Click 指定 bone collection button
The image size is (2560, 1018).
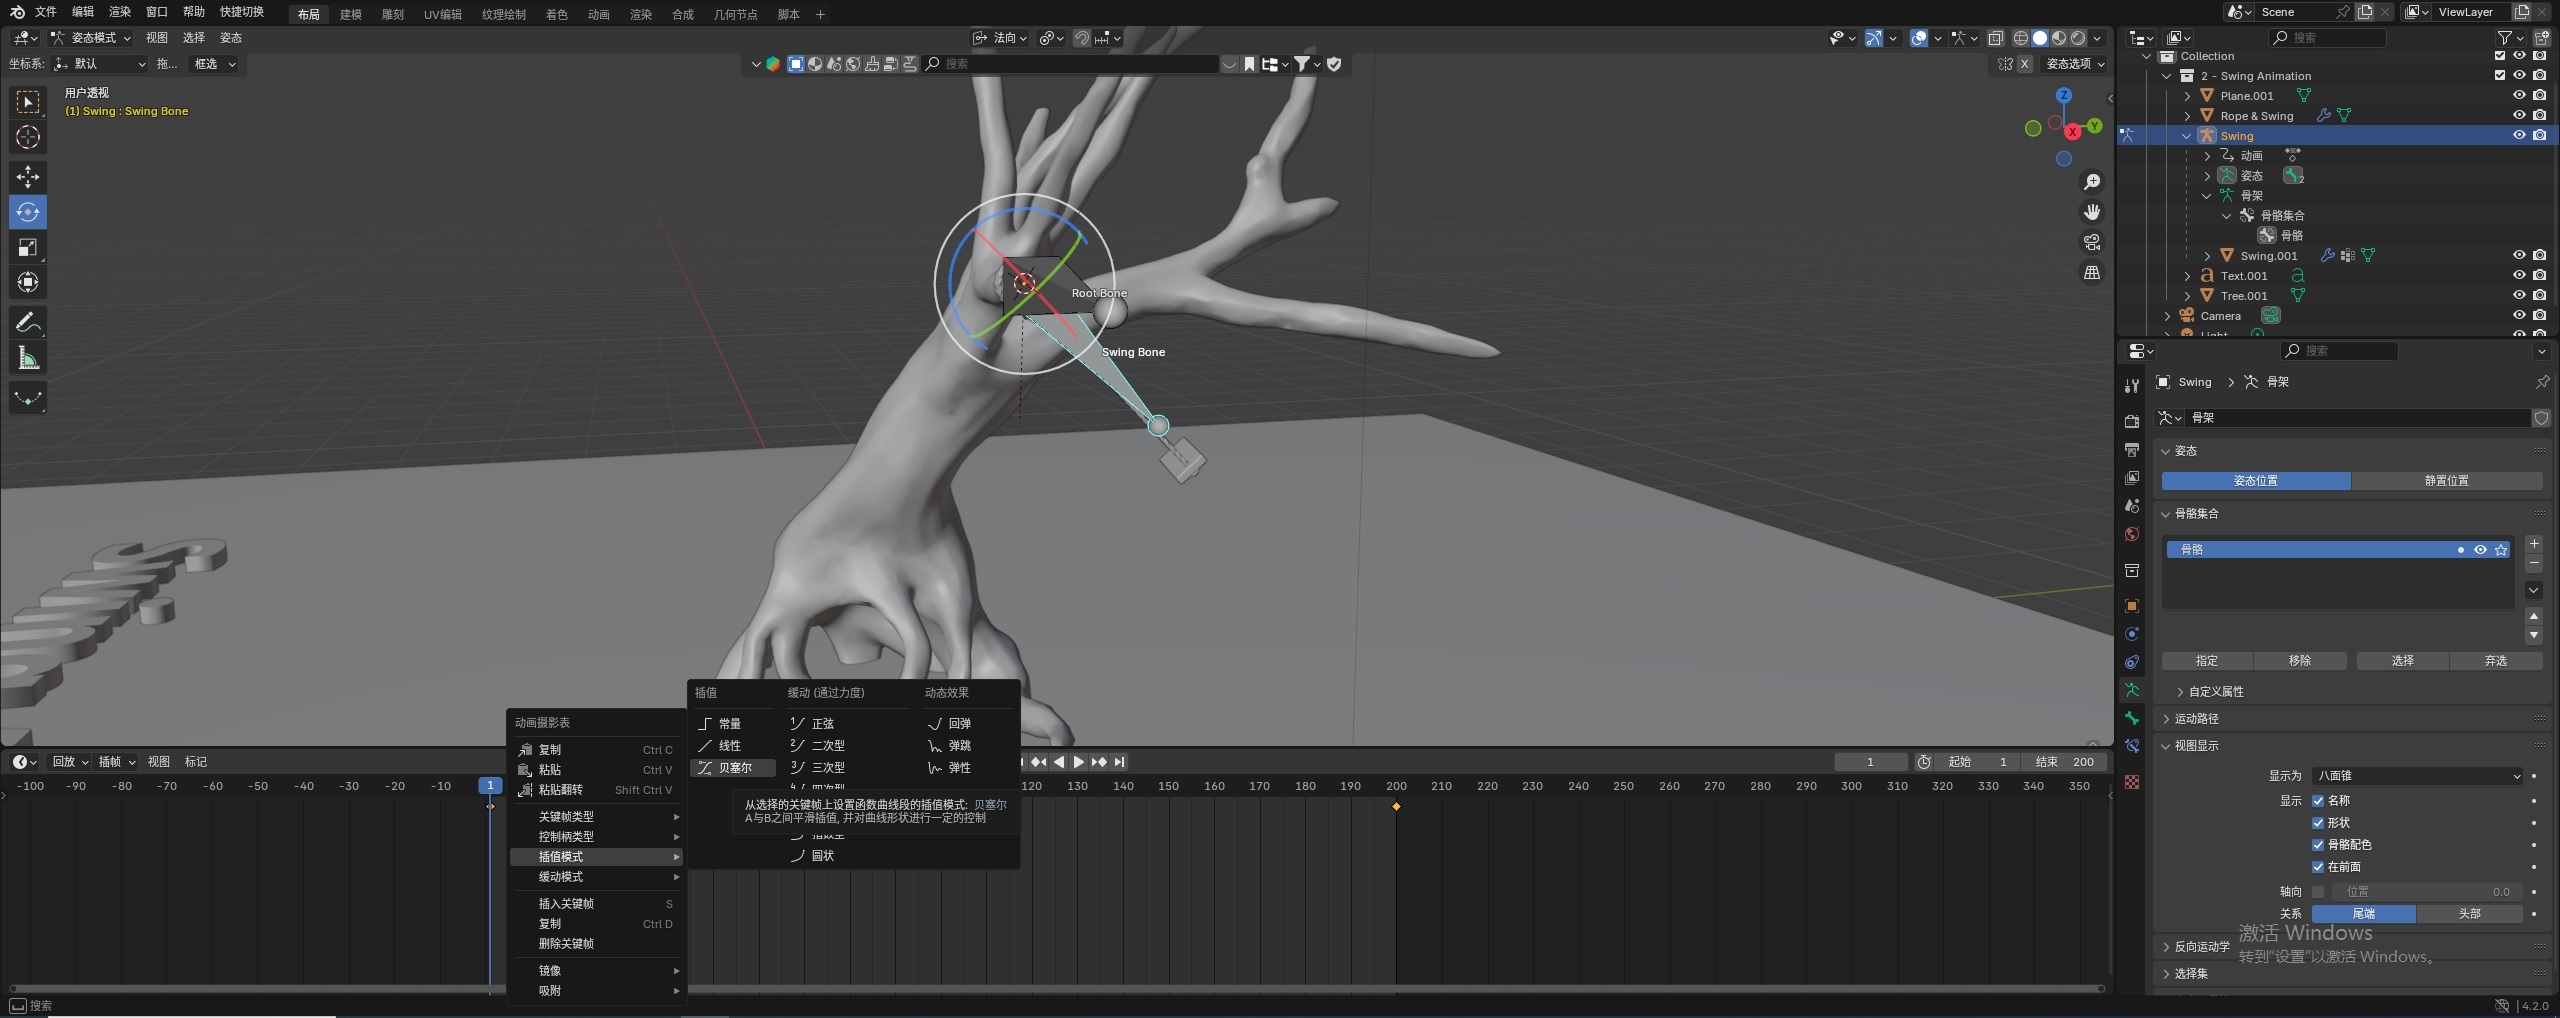click(x=2207, y=661)
